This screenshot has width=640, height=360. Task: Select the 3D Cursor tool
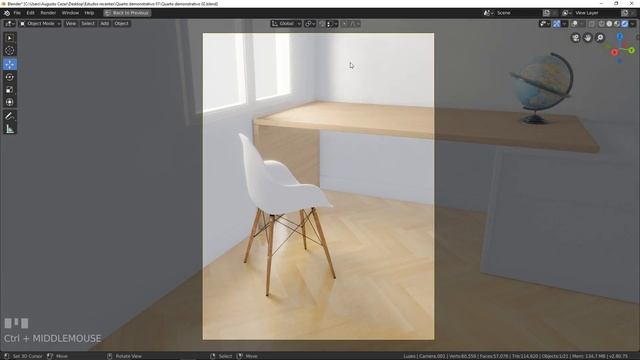(x=10, y=51)
